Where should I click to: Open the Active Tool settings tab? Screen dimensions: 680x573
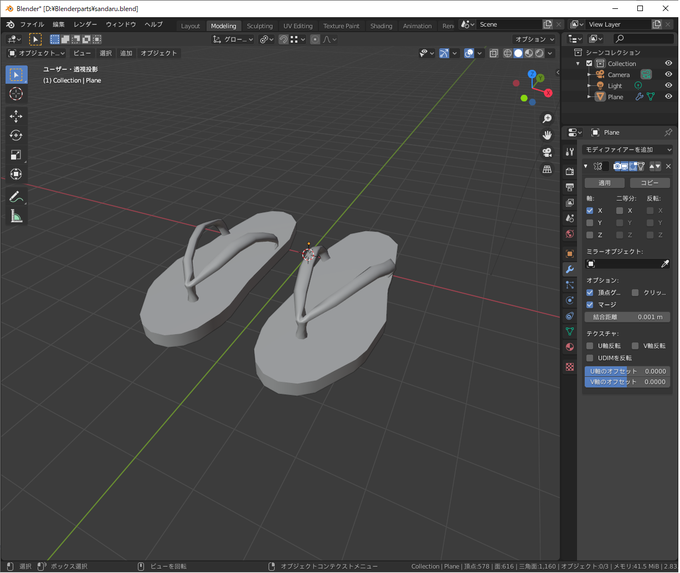[x=570, y=151]
